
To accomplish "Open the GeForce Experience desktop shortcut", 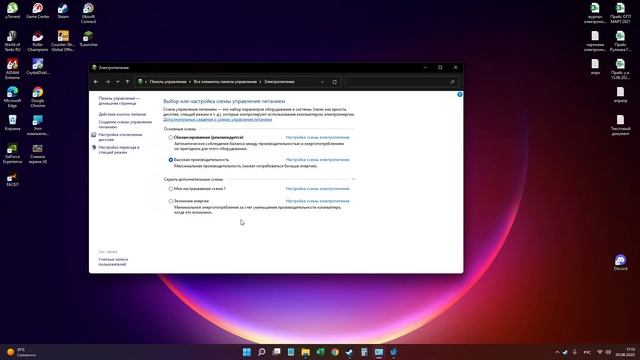I will (x=12, y=153).
